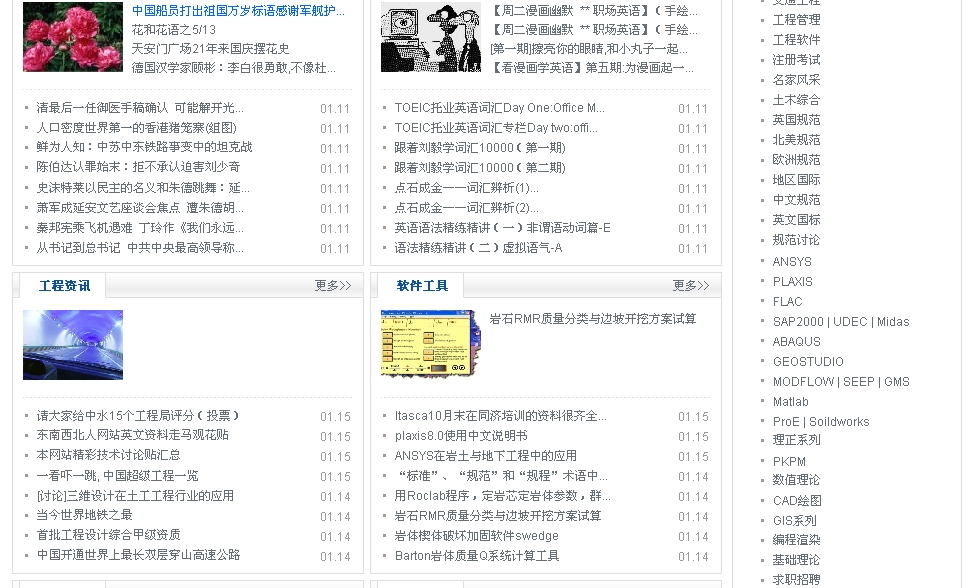Open 秦邦宪乘飞机遇难 article link
Viewport: 969px width, 588px height.
tap(140, 228)
